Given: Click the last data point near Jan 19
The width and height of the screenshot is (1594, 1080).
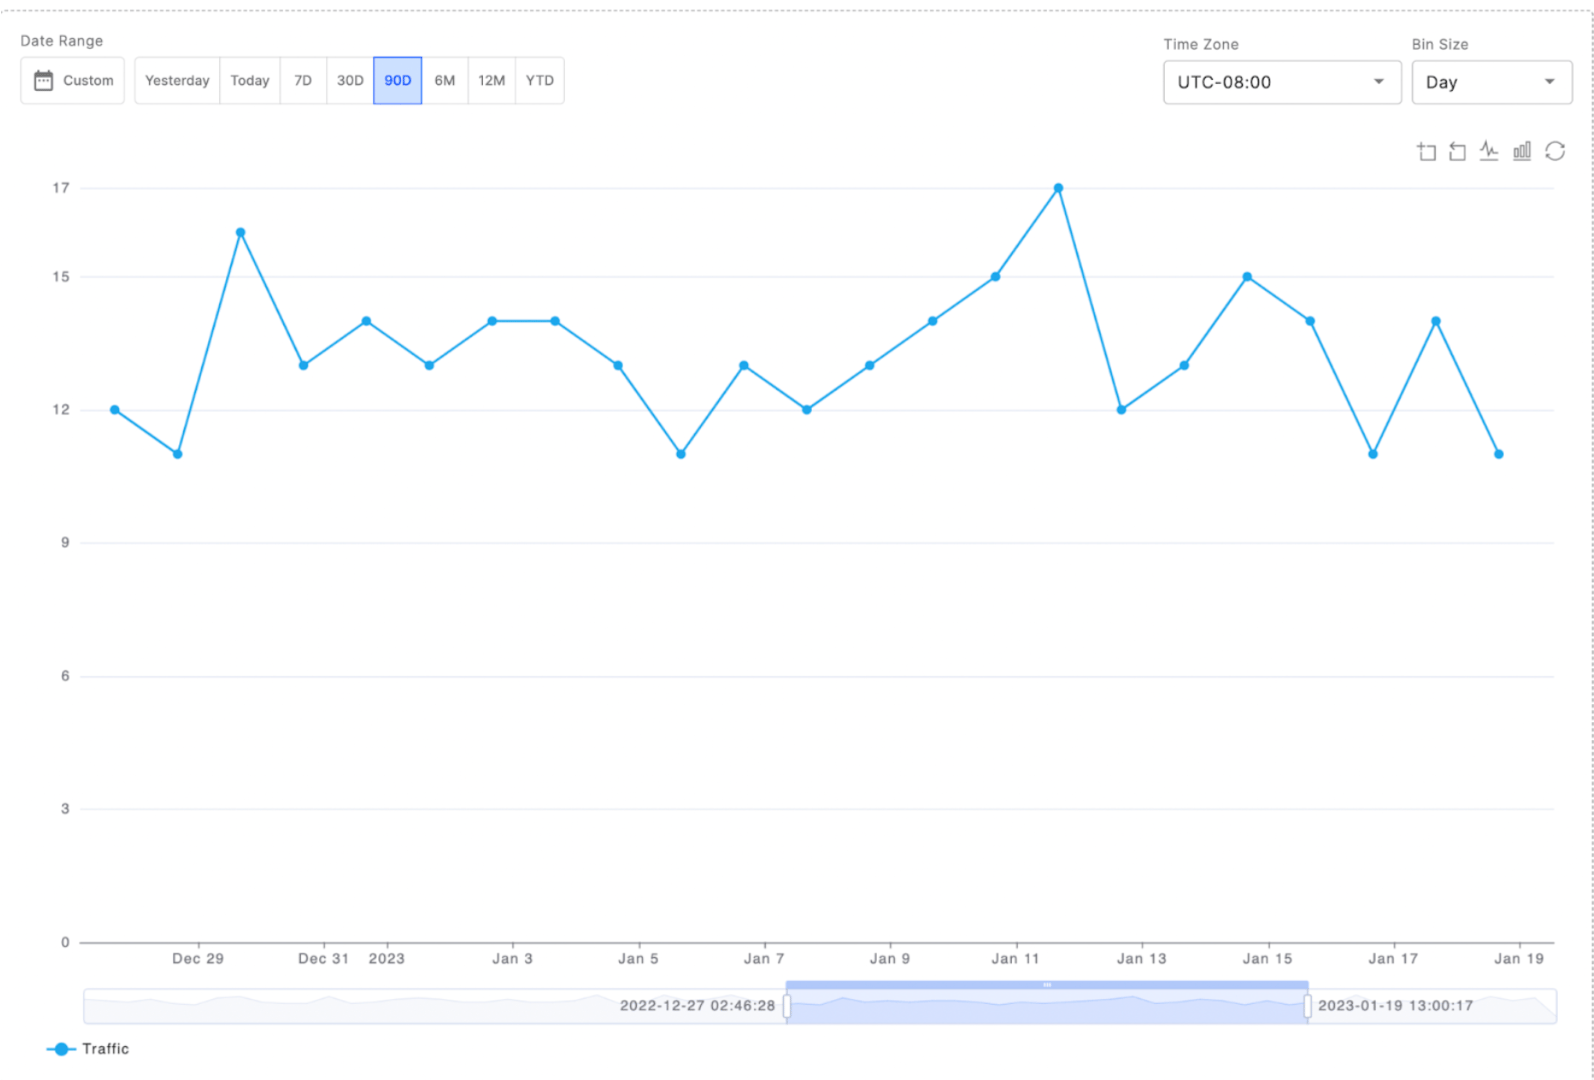Looking at the screenshot, I should 1499,454.
